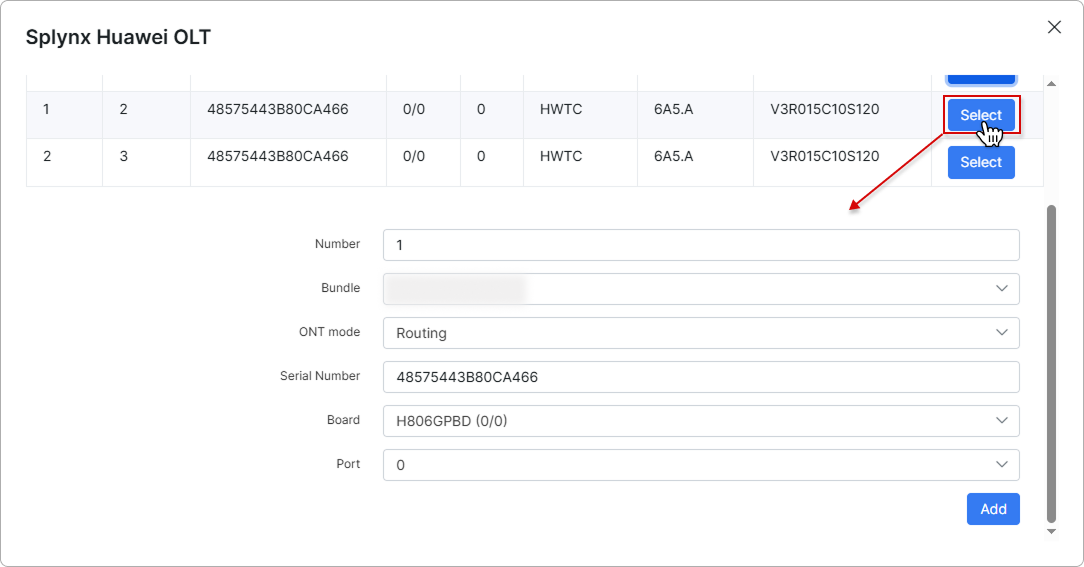The height and width of the screenshot is (567, 1084).
Task: Click the ONT mode label
Action: (329, 332)
